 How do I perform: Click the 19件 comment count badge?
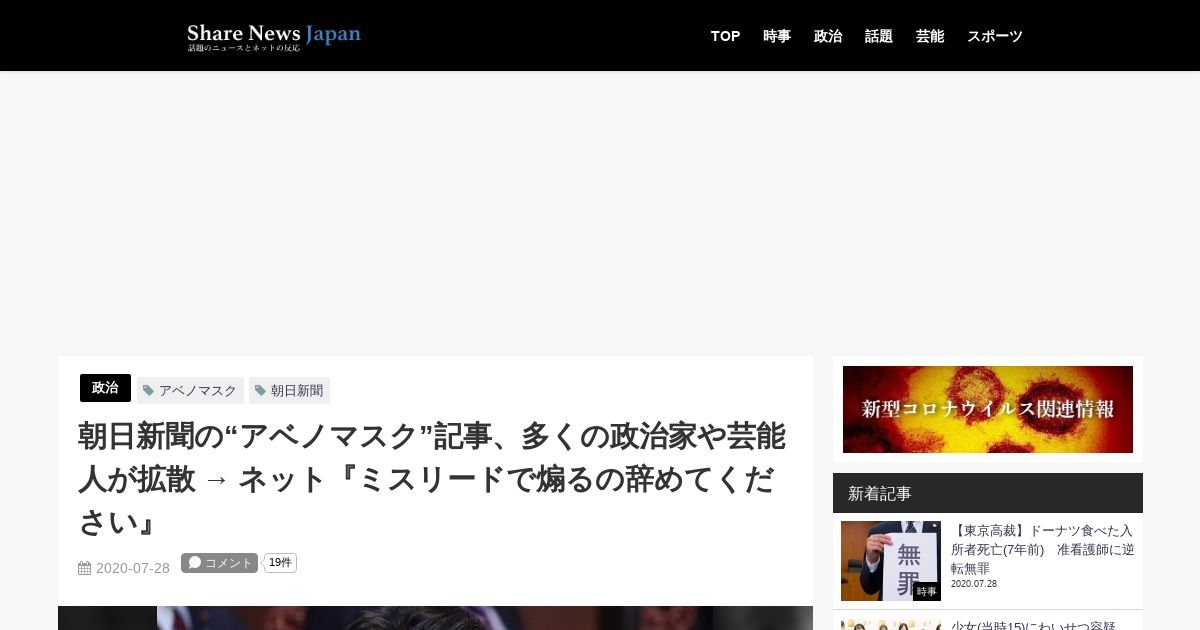pos(280,563)
